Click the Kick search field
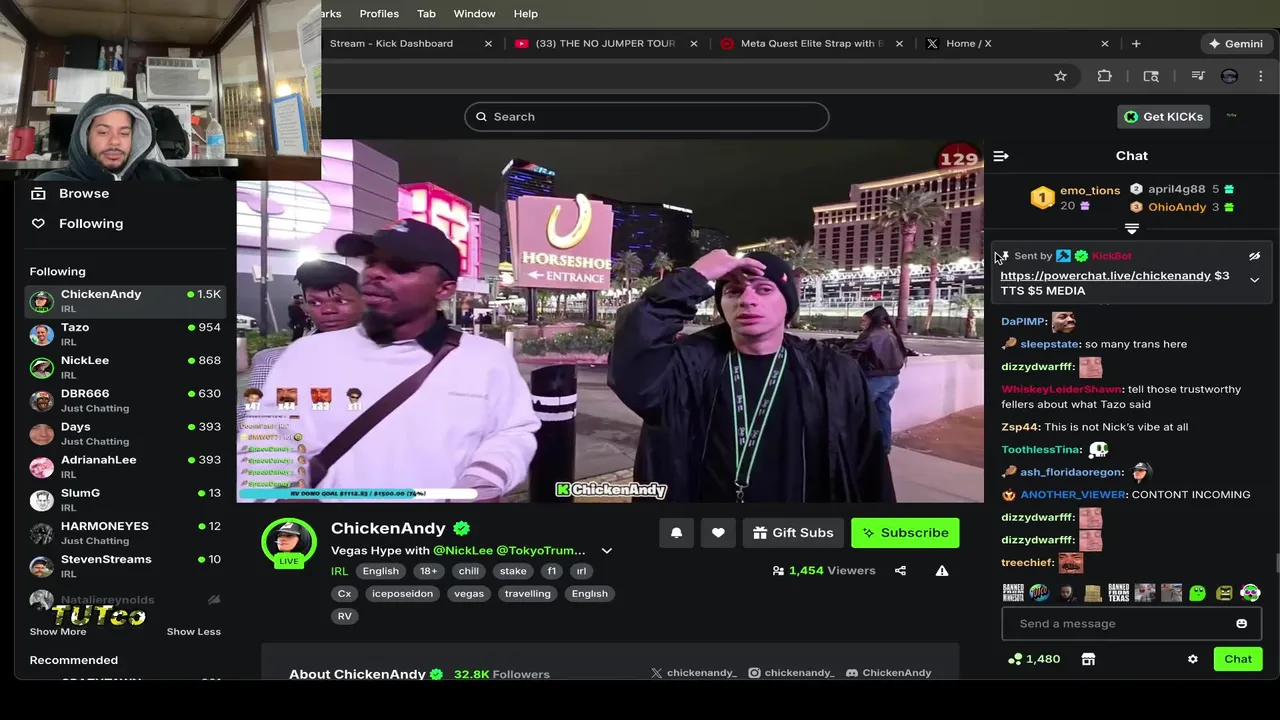The height and width of the screenshot is (720, 1280). click(x=646, y=117)
